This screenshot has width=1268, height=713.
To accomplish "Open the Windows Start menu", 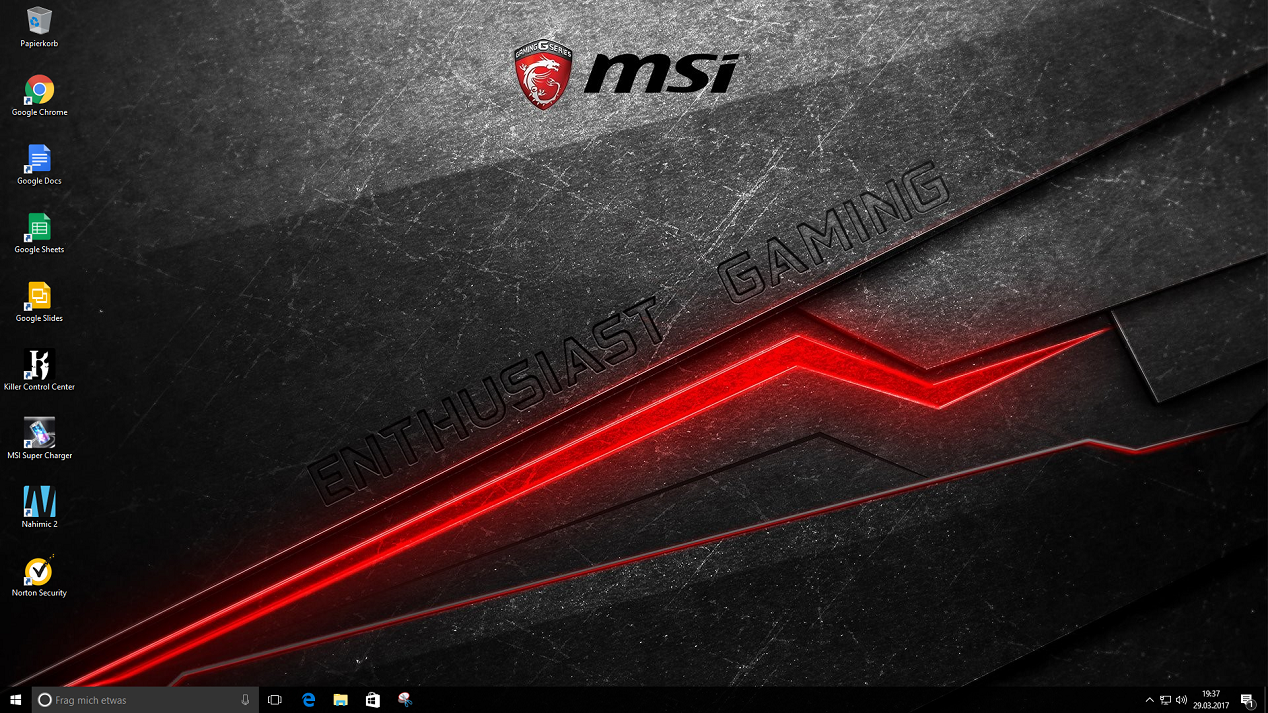I will [x=16, y=700].
